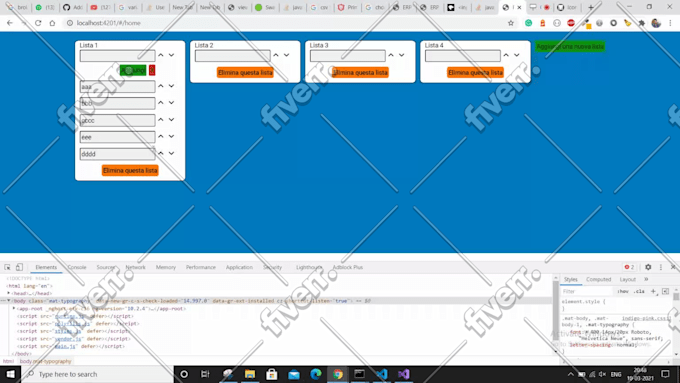Switch to Visual Studio Code on the taskbar
The width and height of the screenshot is (680, 383).
pos(382,374)
